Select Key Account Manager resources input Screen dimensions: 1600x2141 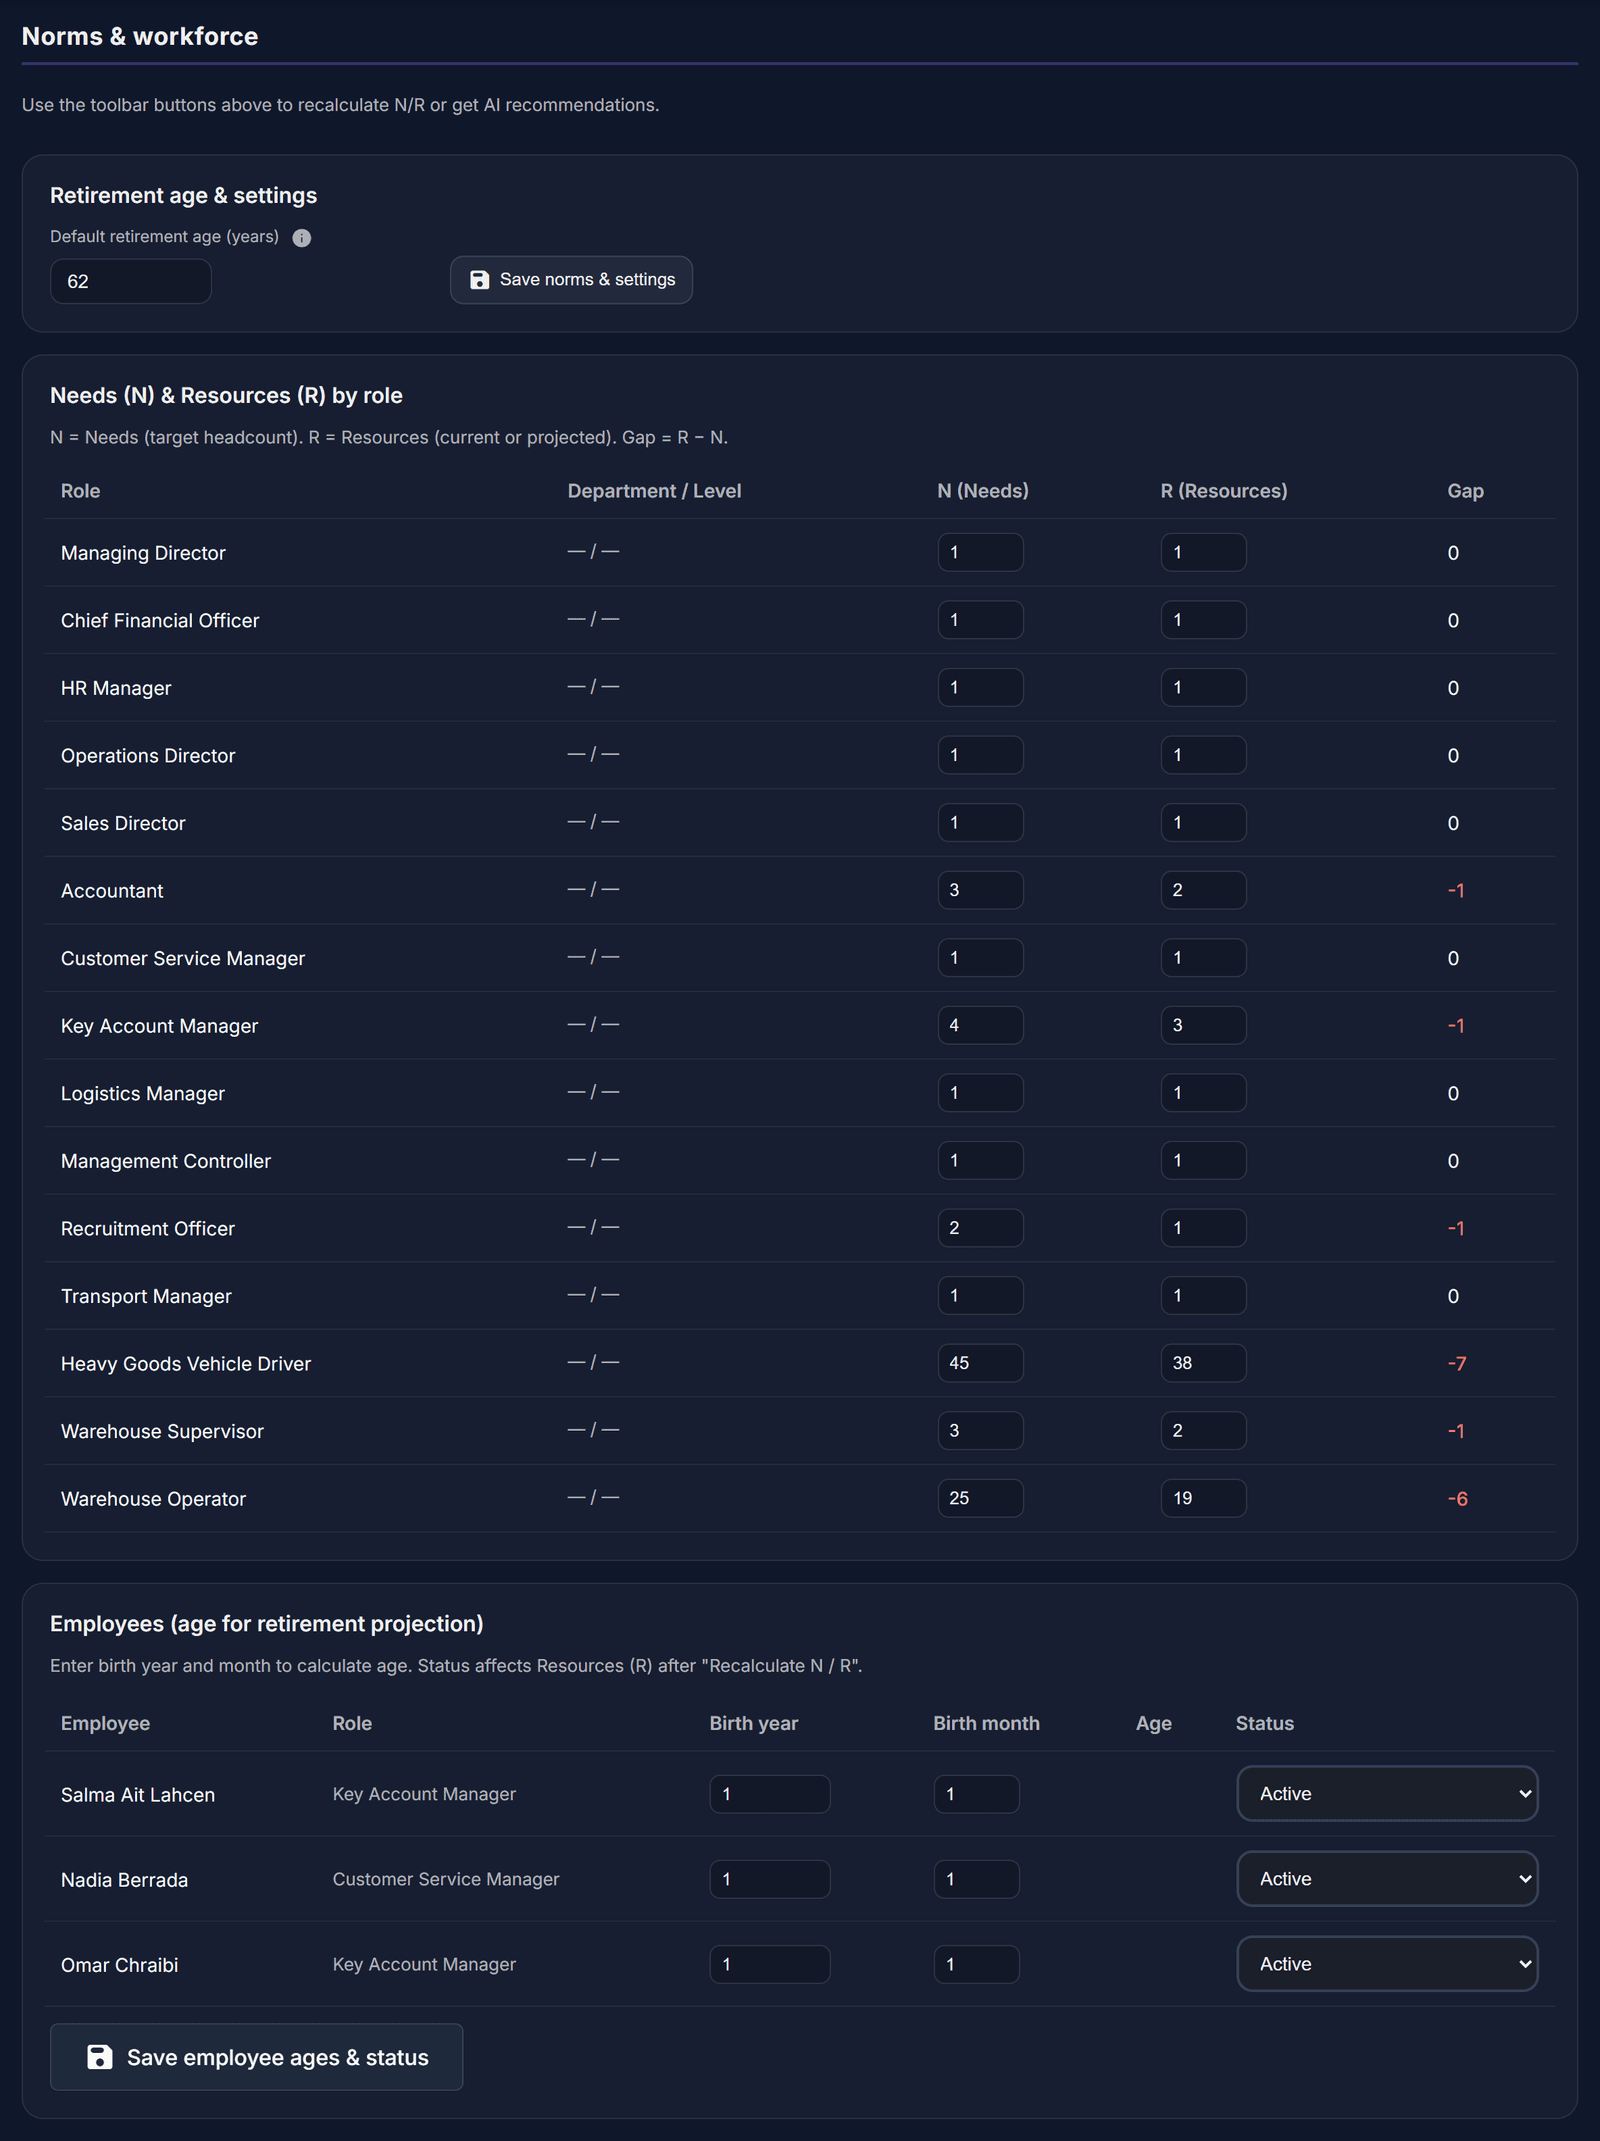pos(1203,1025)
